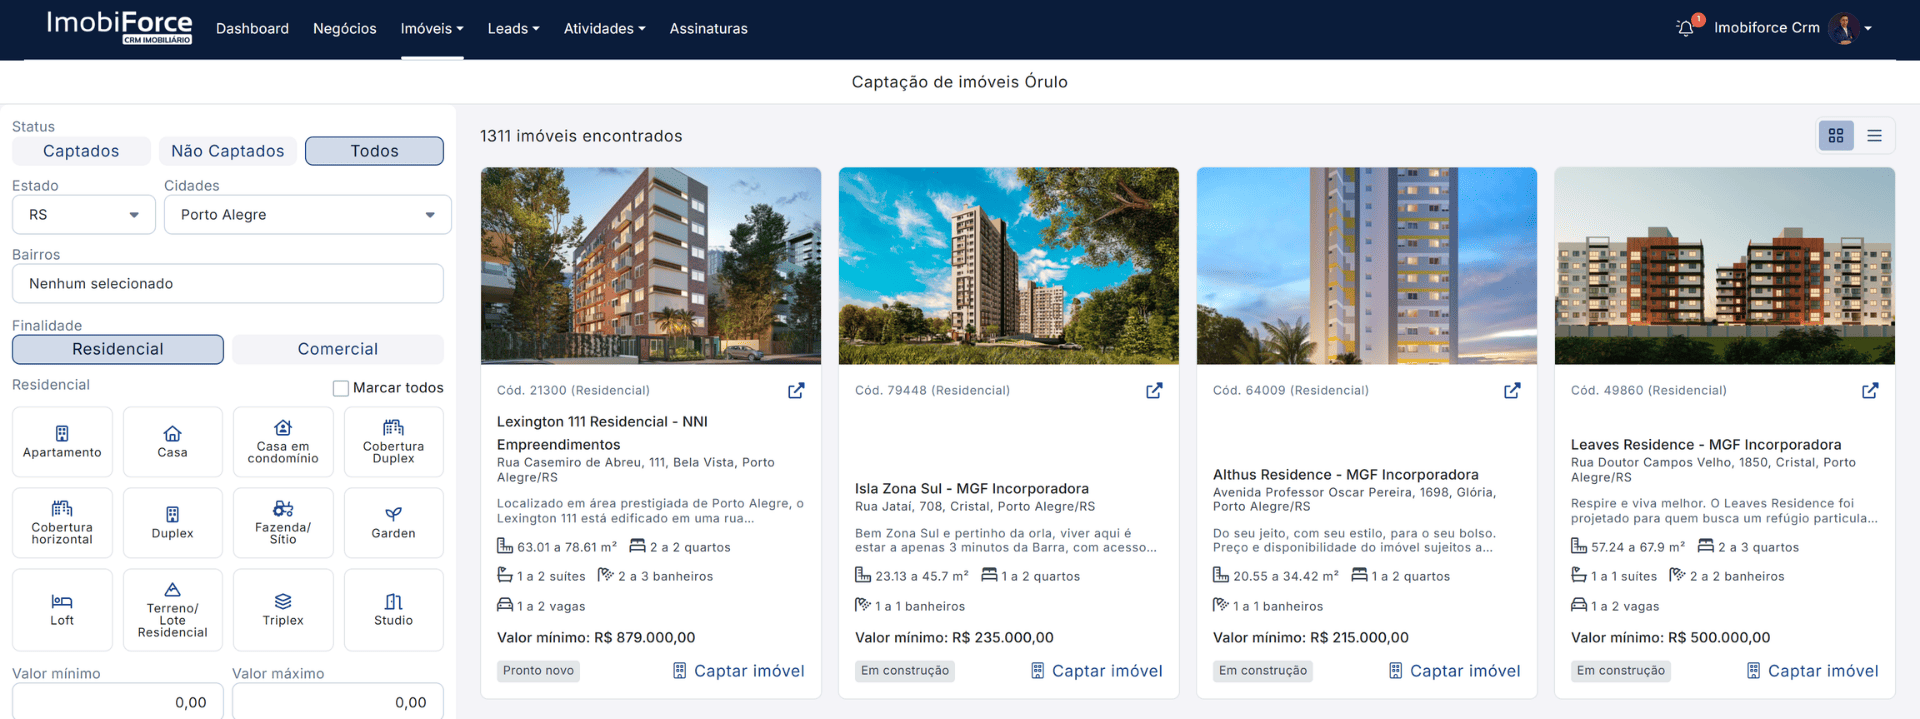The image size is (1920, 719).
Task: Click the ImobiForce logo
Action: (x=119, y=27)
